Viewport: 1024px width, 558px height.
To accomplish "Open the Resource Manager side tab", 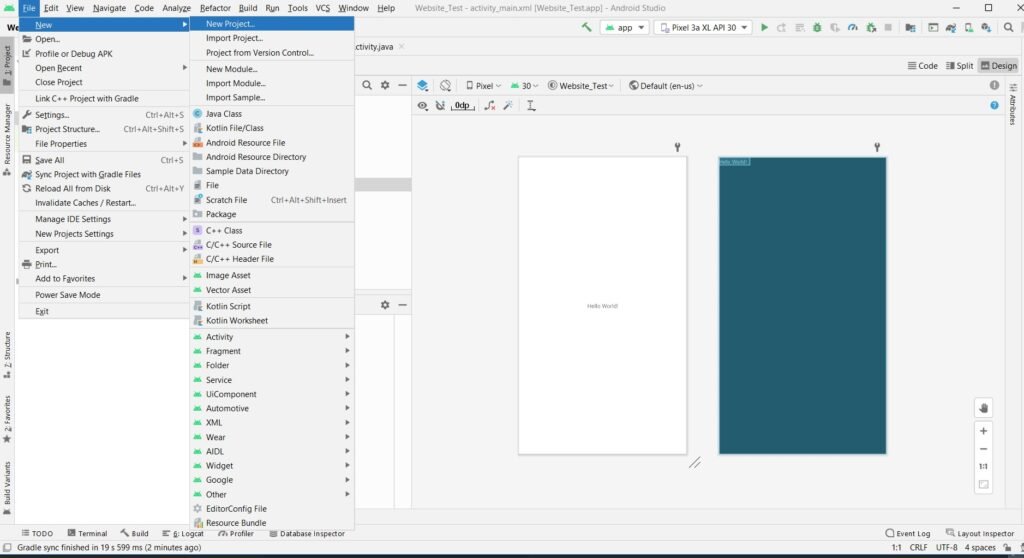I will 7,139.
